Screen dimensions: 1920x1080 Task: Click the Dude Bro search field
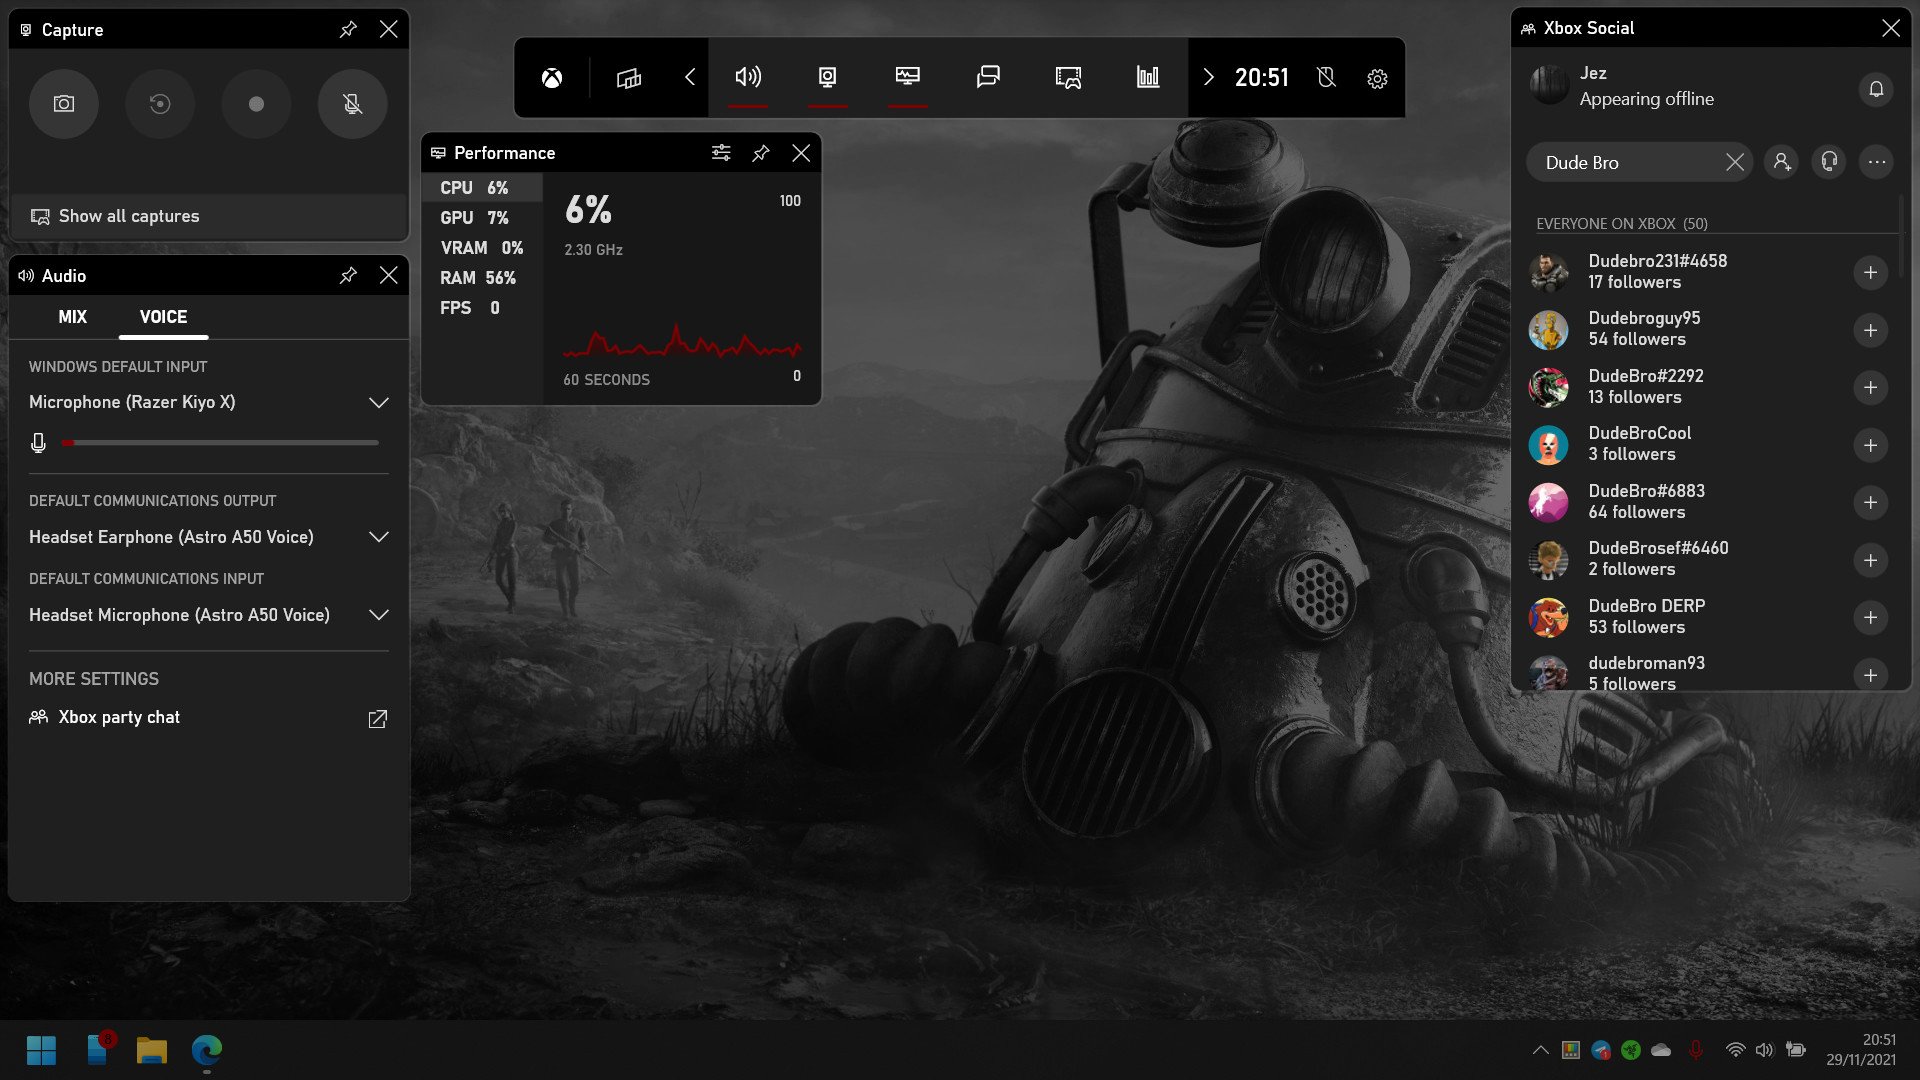(1638, 162)
